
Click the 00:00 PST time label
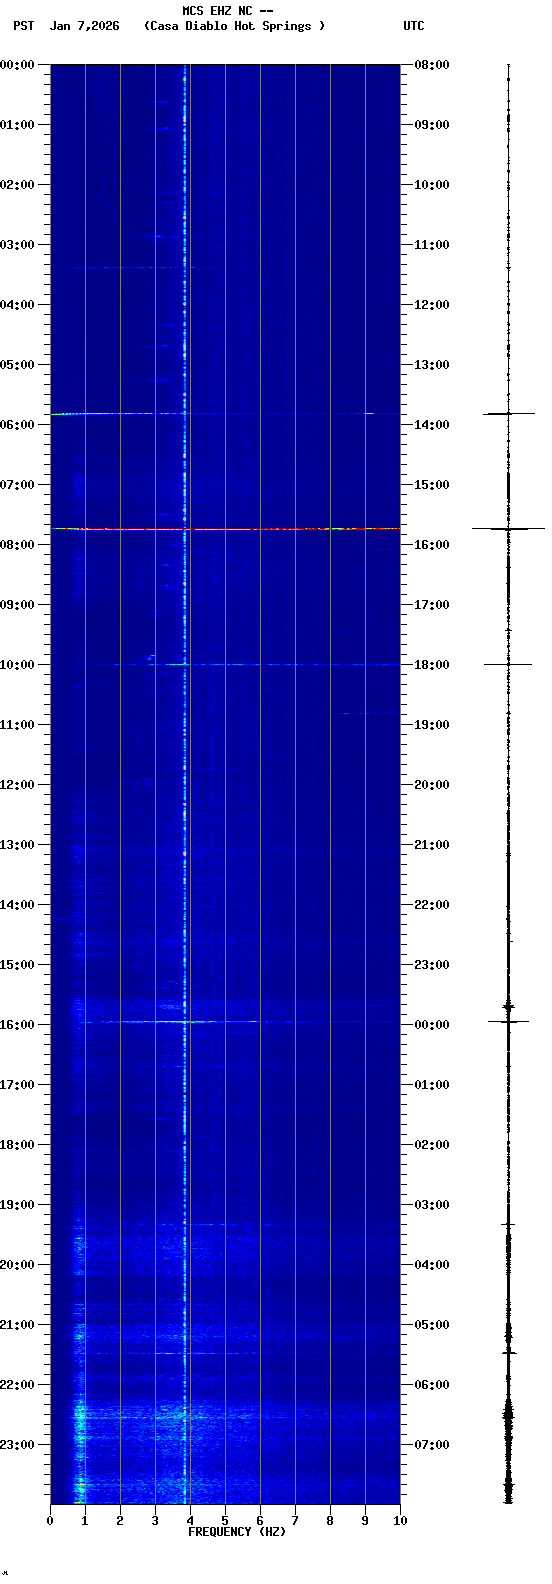17,65
